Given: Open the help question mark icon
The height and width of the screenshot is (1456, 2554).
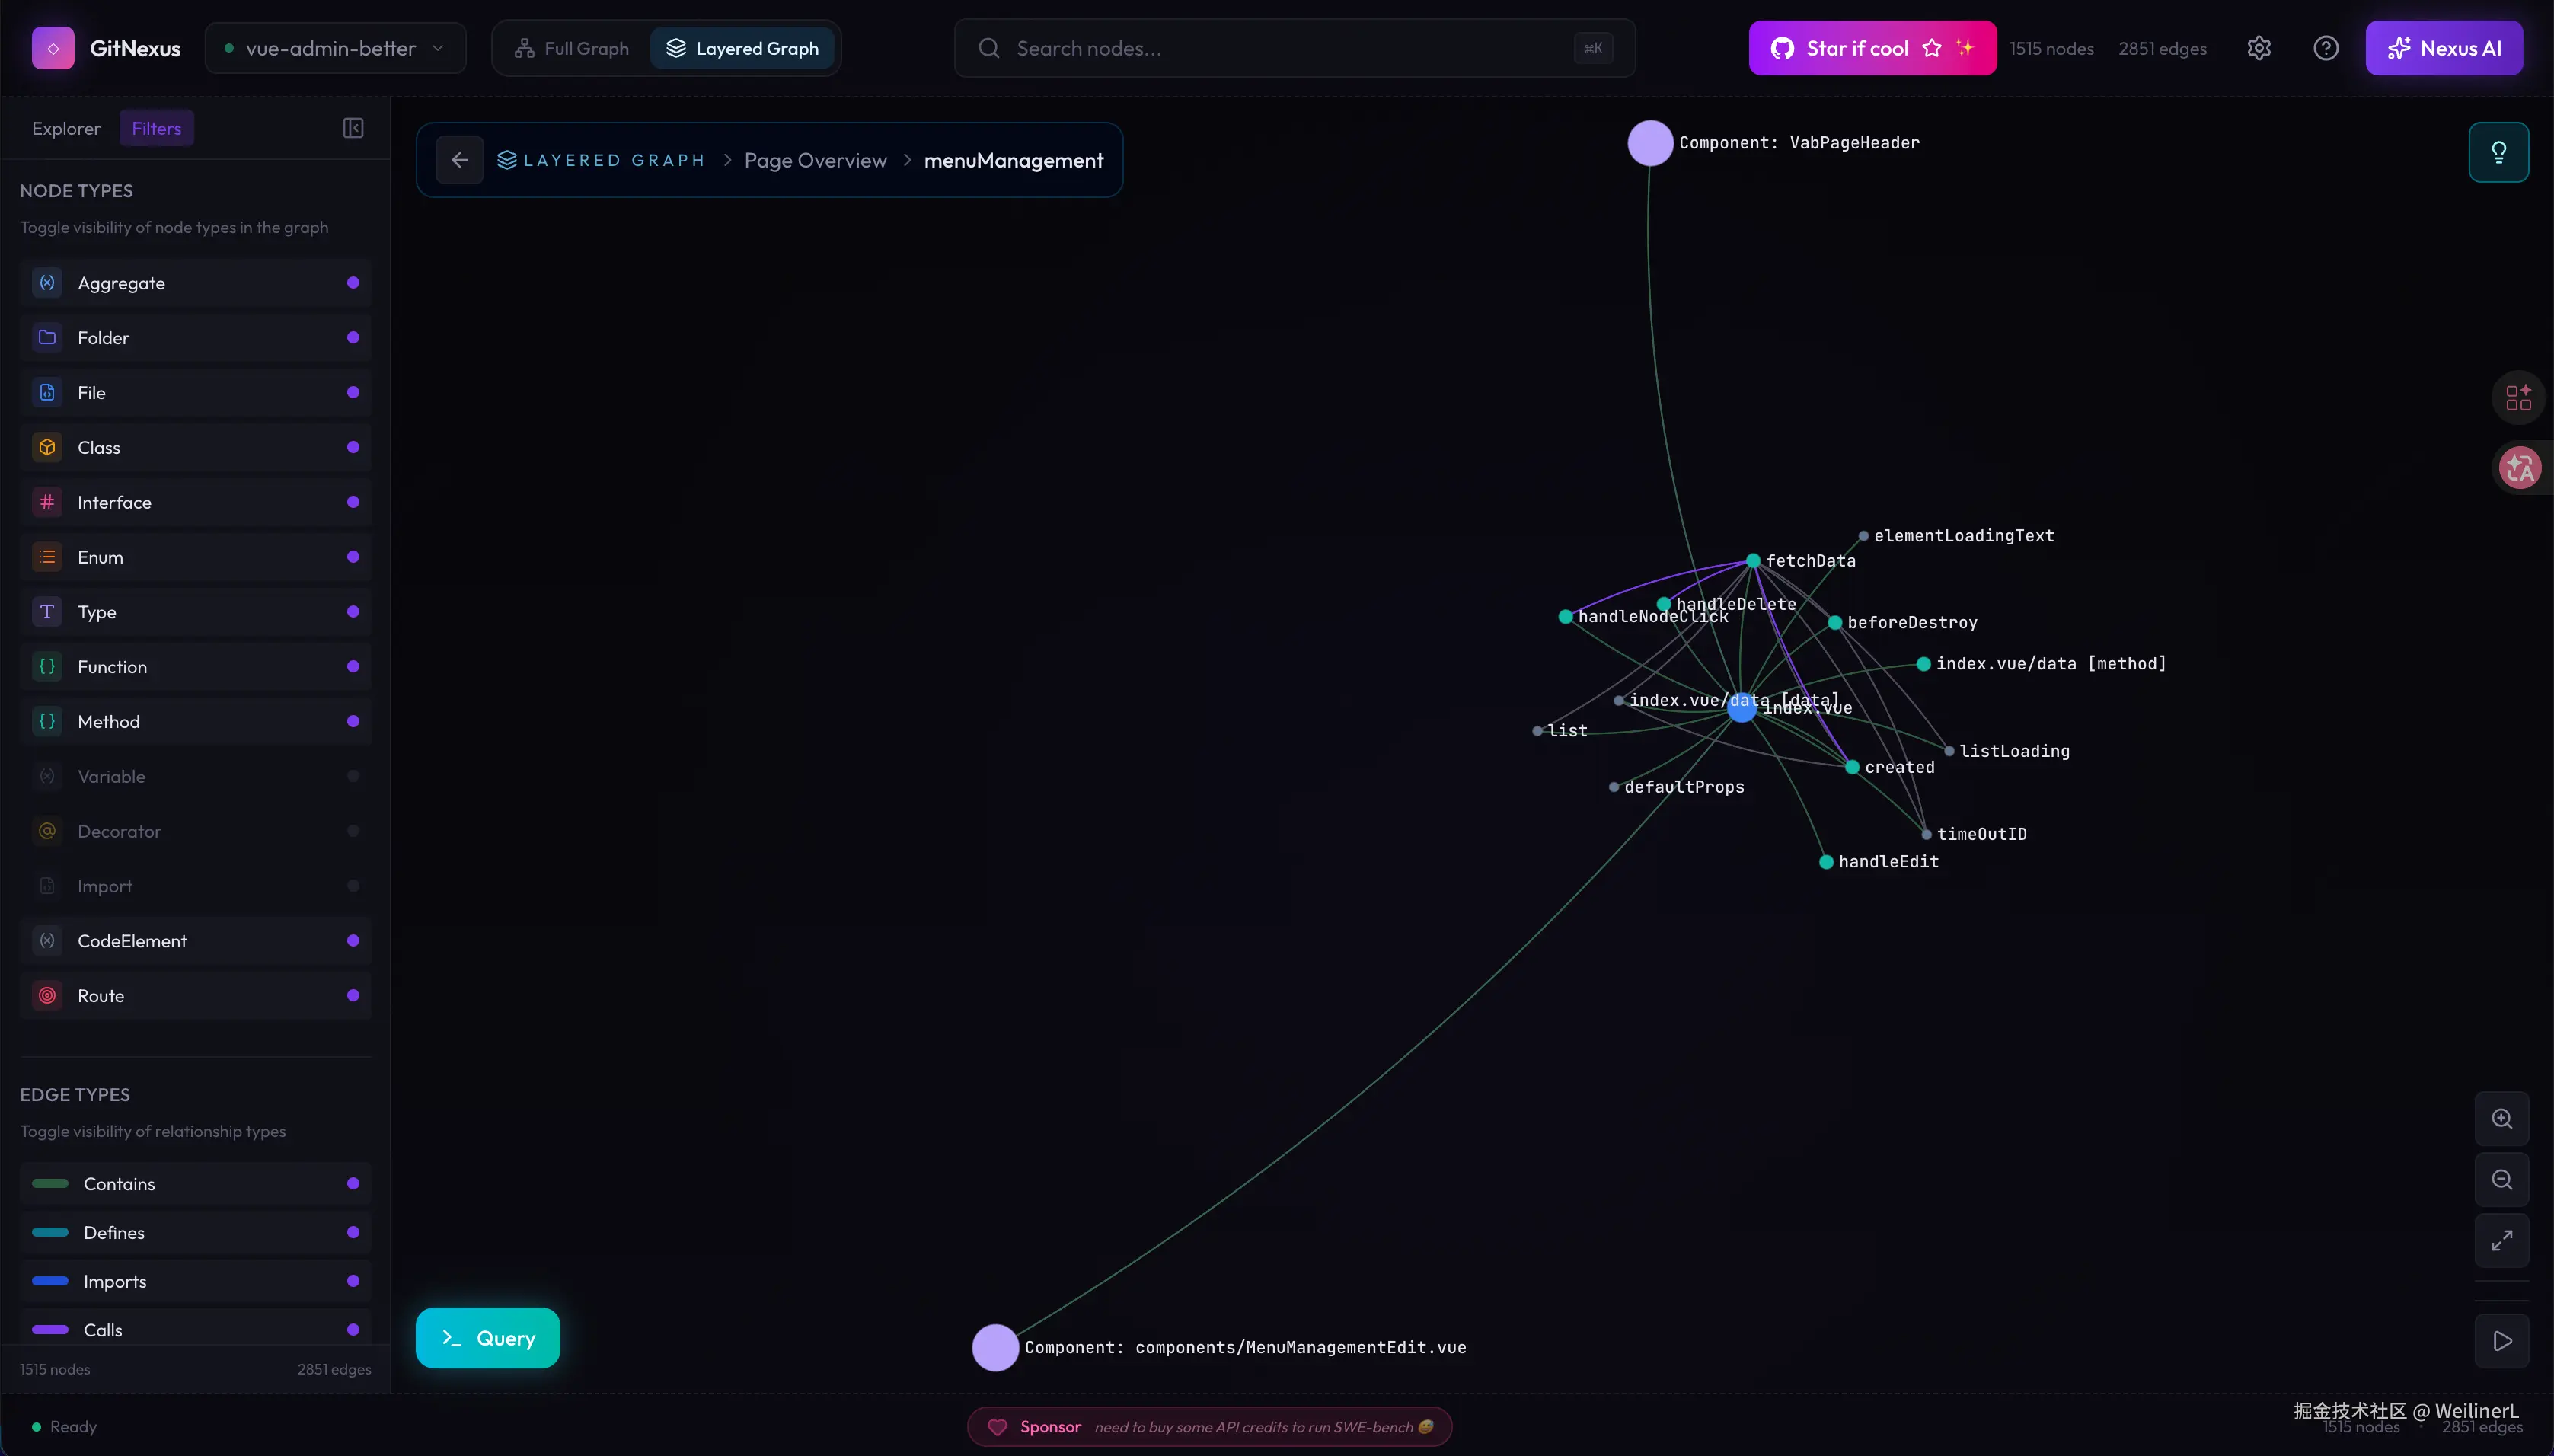Looking at the screenshot, I should pos(2326,48).
